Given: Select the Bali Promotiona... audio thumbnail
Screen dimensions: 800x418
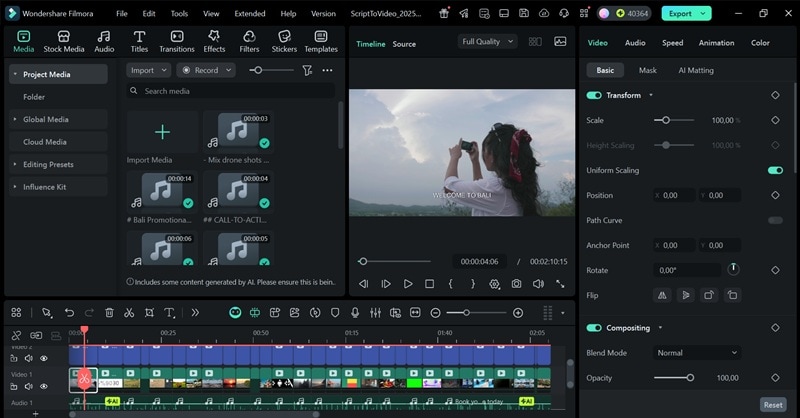Looking at the screenshot, I should (x=162, y=192).
